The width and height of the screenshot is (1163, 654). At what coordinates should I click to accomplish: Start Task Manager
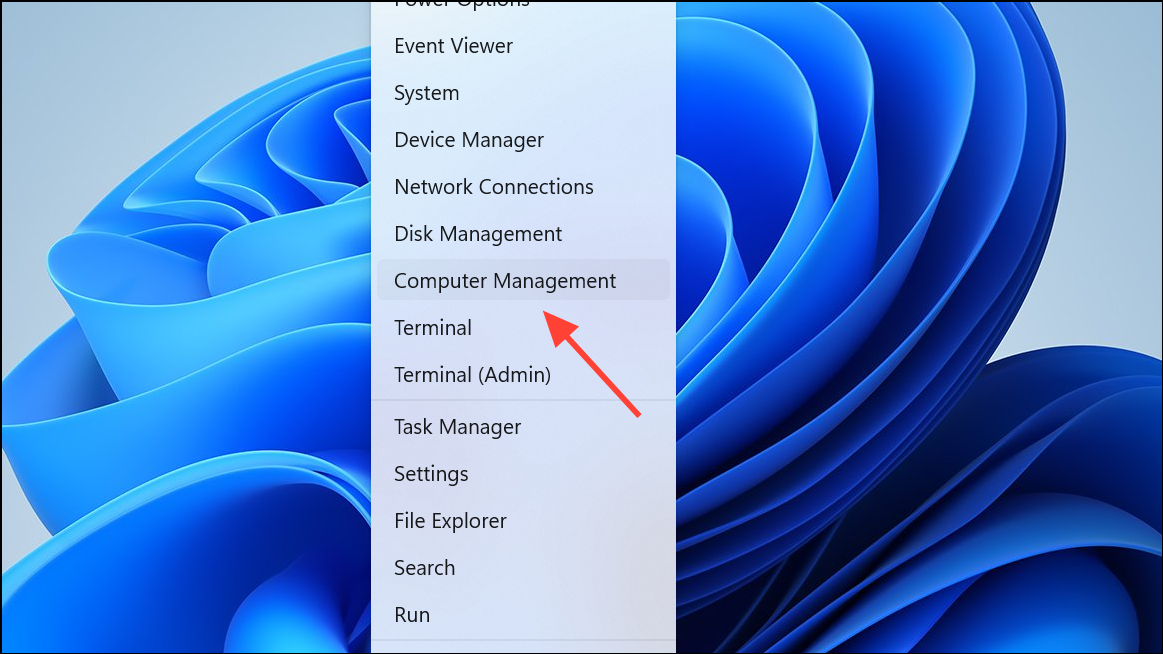(523, 426)
